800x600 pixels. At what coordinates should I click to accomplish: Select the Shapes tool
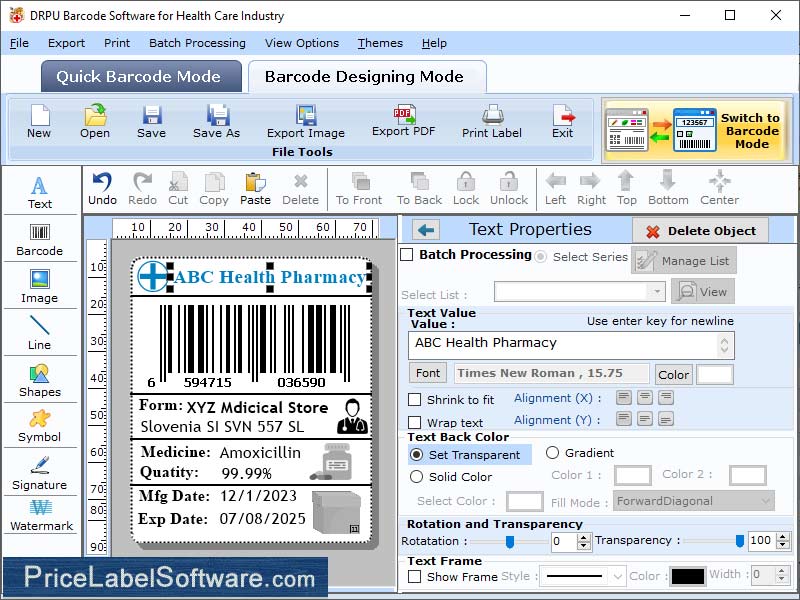pos(40,380)
